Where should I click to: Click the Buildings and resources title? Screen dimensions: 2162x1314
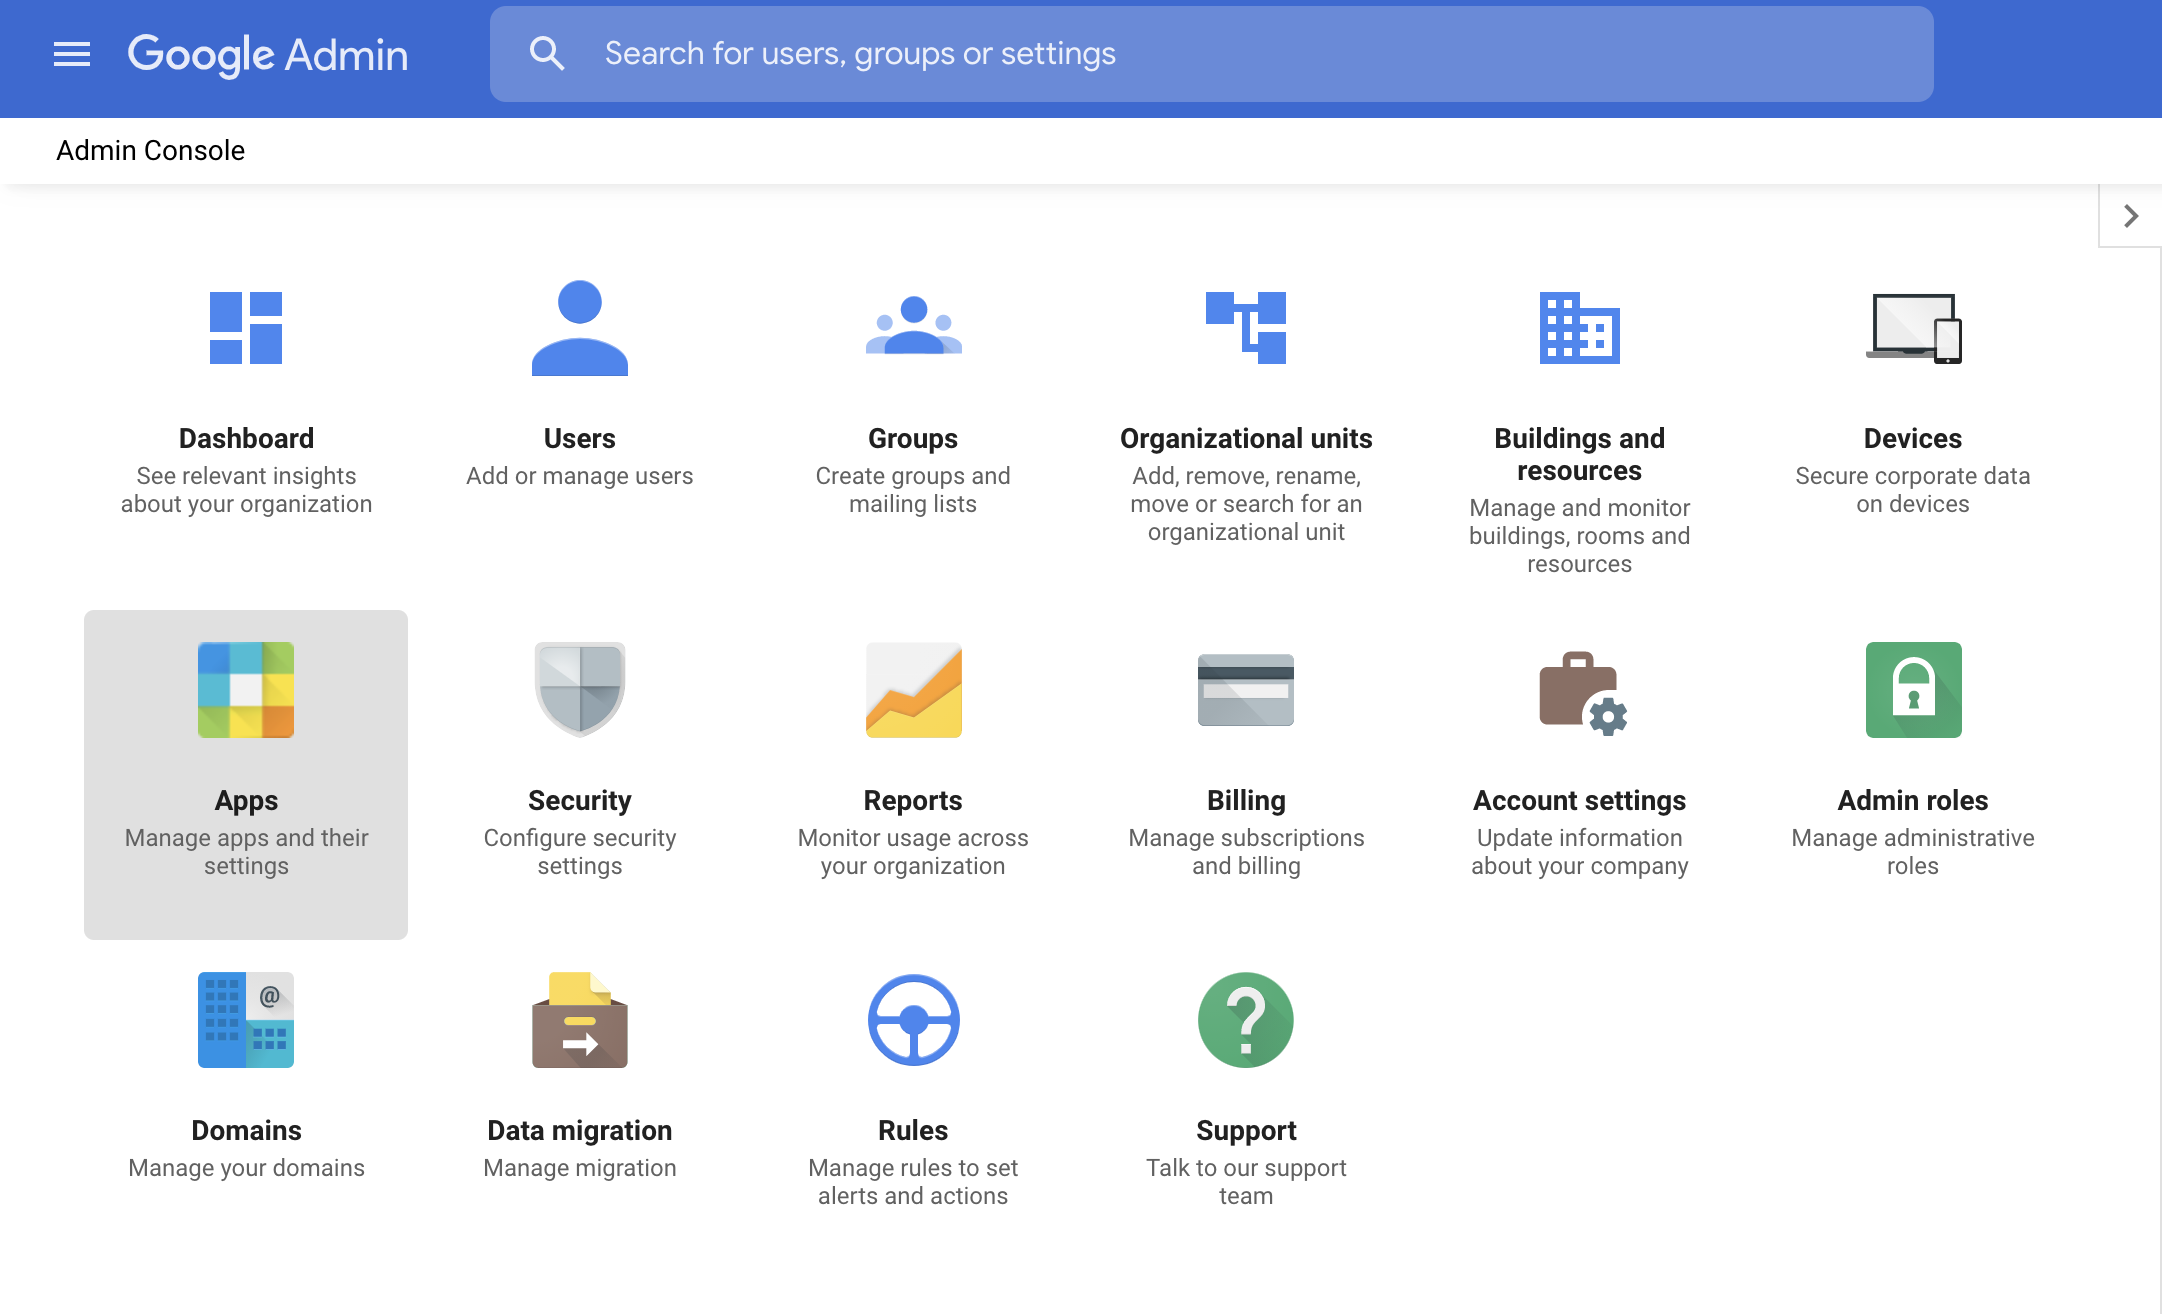1580,455
